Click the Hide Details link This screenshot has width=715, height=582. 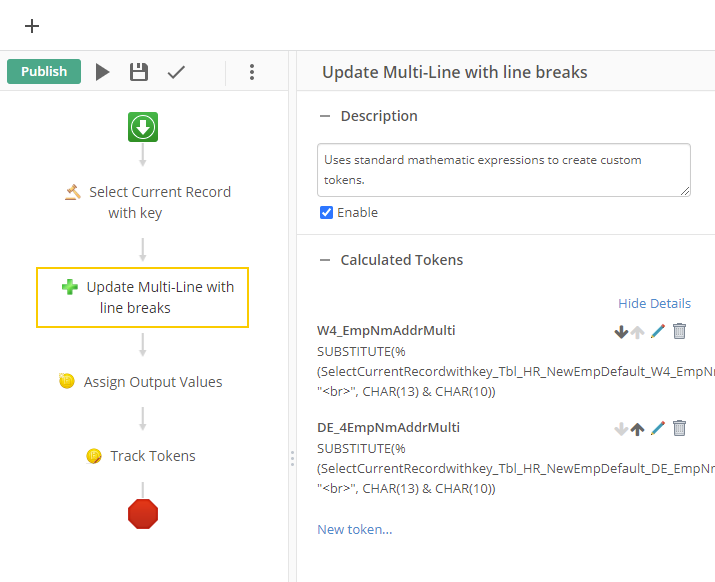654,303
